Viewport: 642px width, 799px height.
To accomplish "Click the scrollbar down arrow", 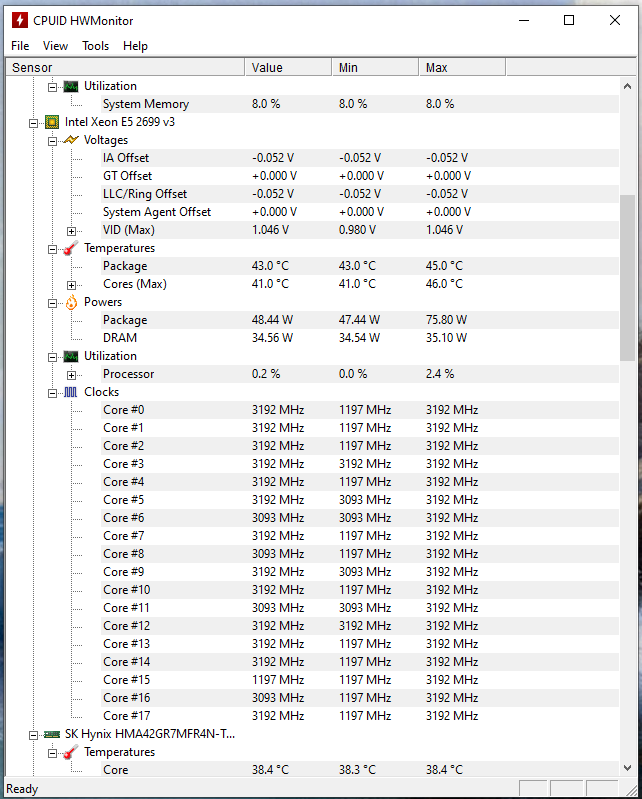I will pos(627,767).
